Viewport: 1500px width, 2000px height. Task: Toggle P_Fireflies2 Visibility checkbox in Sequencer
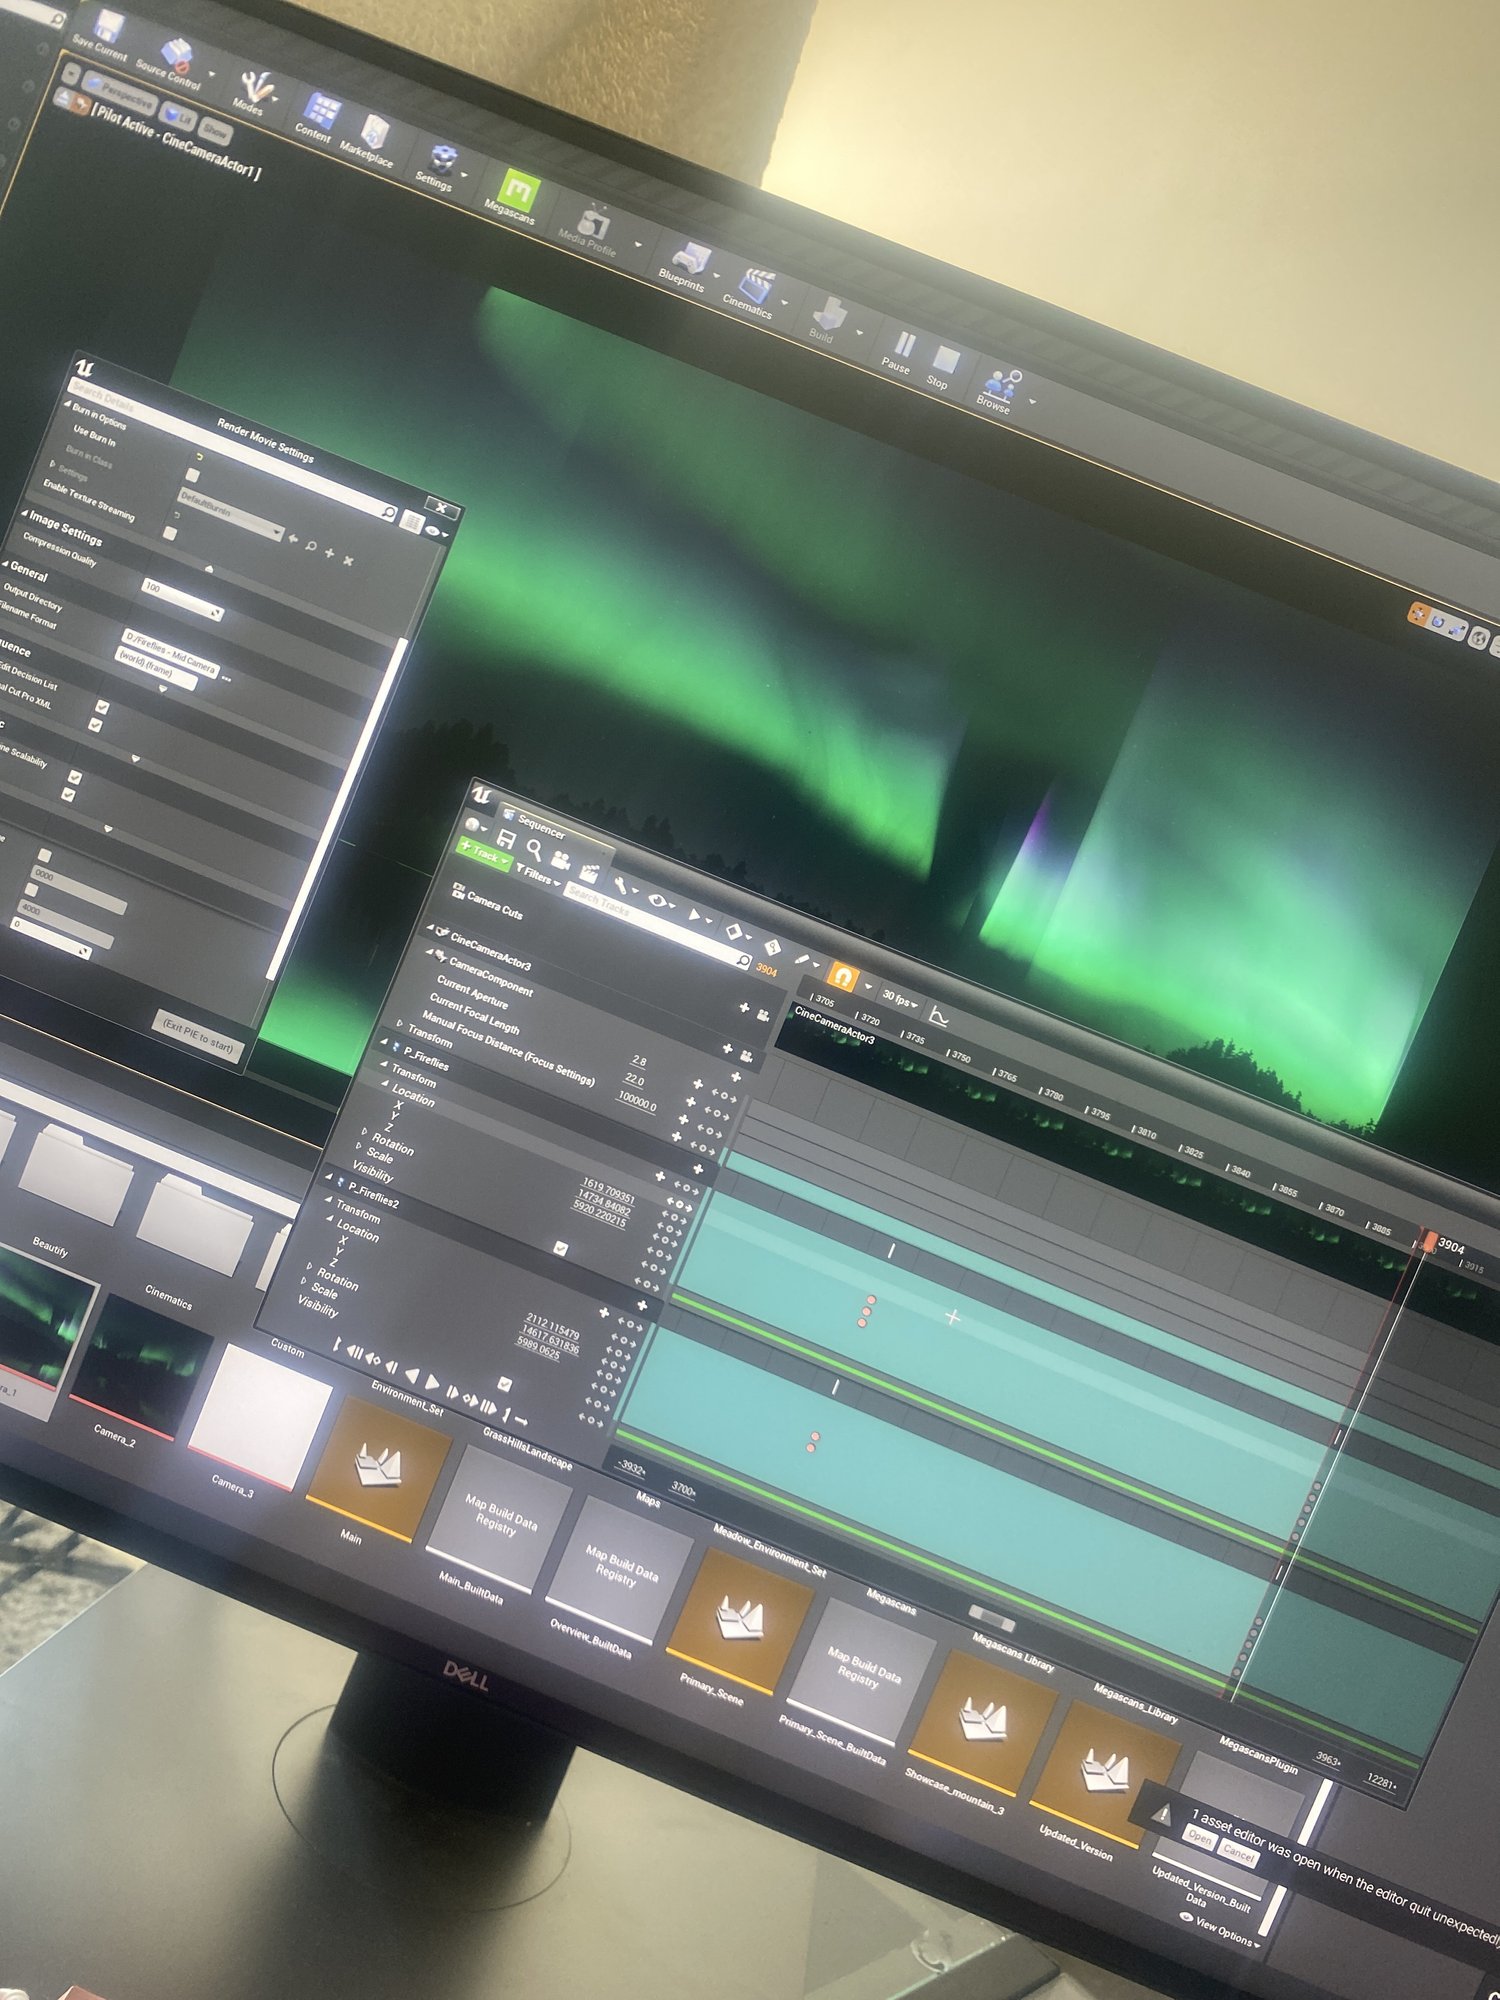point(505,1384)
